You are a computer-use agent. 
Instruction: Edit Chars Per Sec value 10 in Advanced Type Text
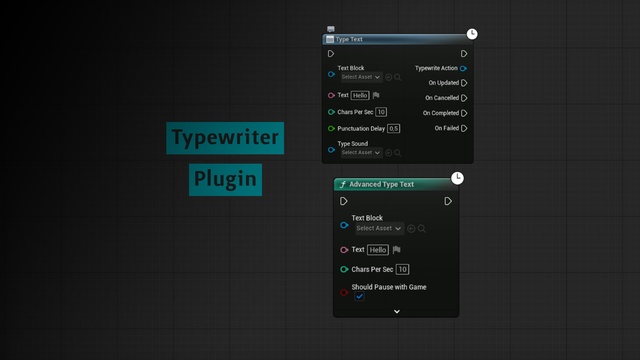(x=402, y=269)
